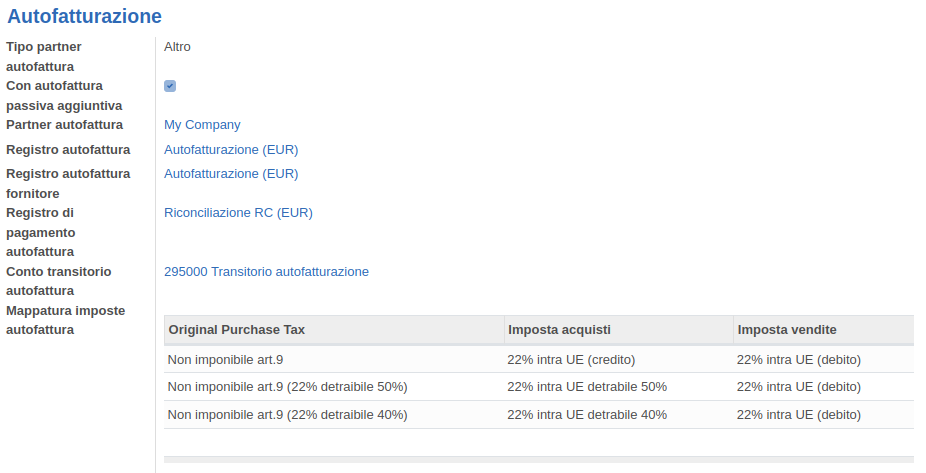Click the Autofatturazione section heading
The width and height of the screenshot is (926, 473).
tap(84, 16)
